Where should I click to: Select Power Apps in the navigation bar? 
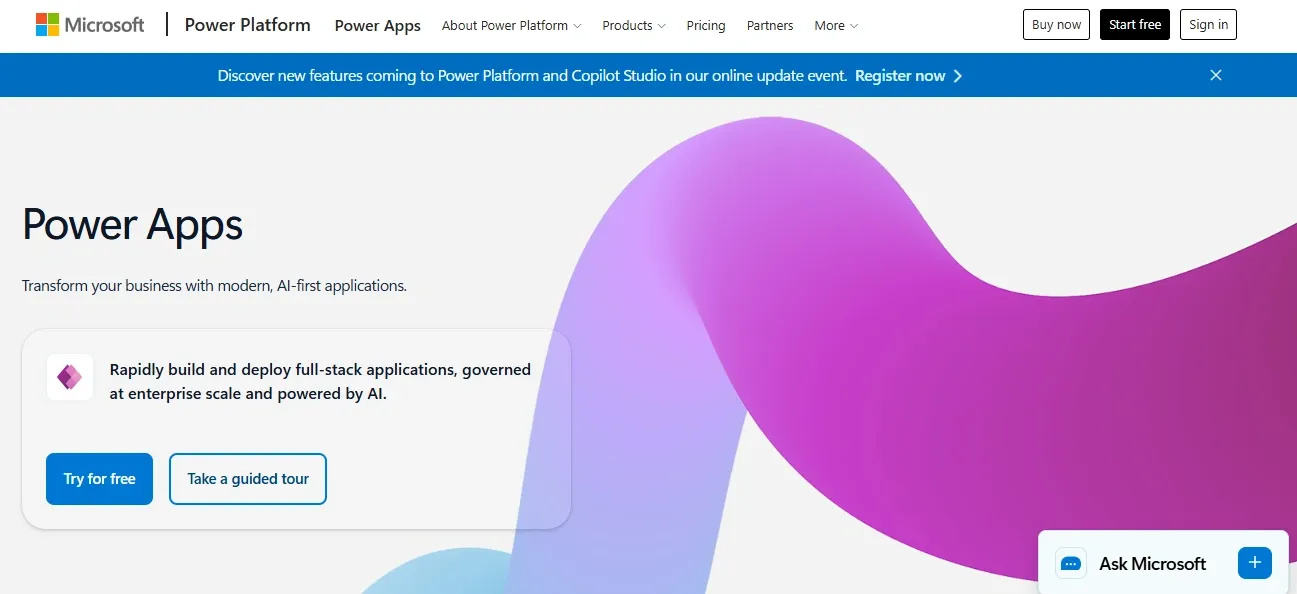377,26
